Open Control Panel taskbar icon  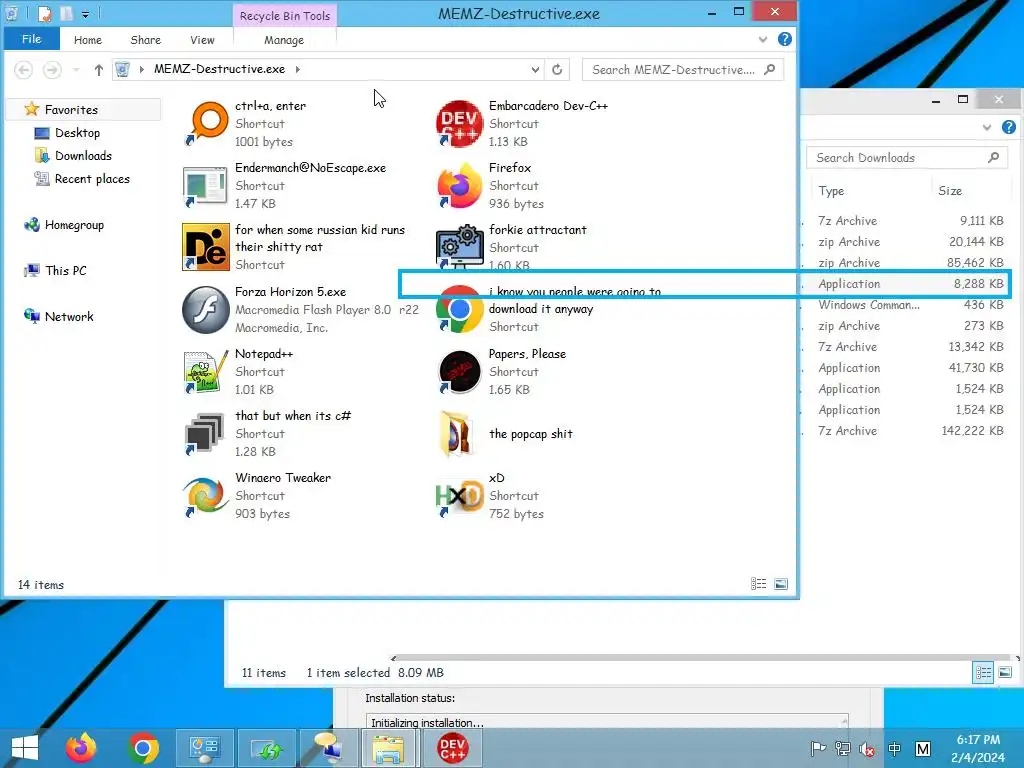pos(204,748)
